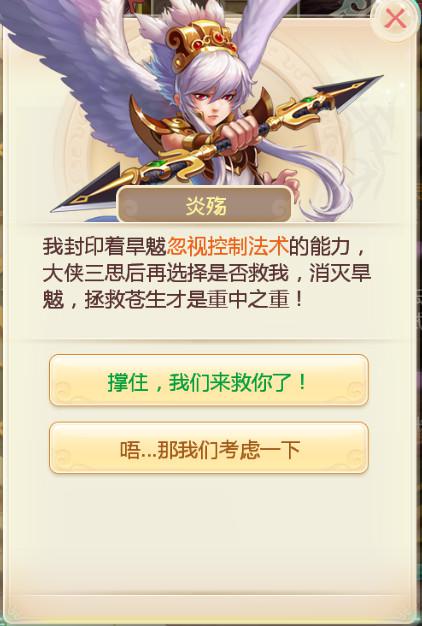The width and height of the screenshot is (422, 626).
Task: Select "唔...那我们考虑一下" option
Action: (x=209, y=448)
